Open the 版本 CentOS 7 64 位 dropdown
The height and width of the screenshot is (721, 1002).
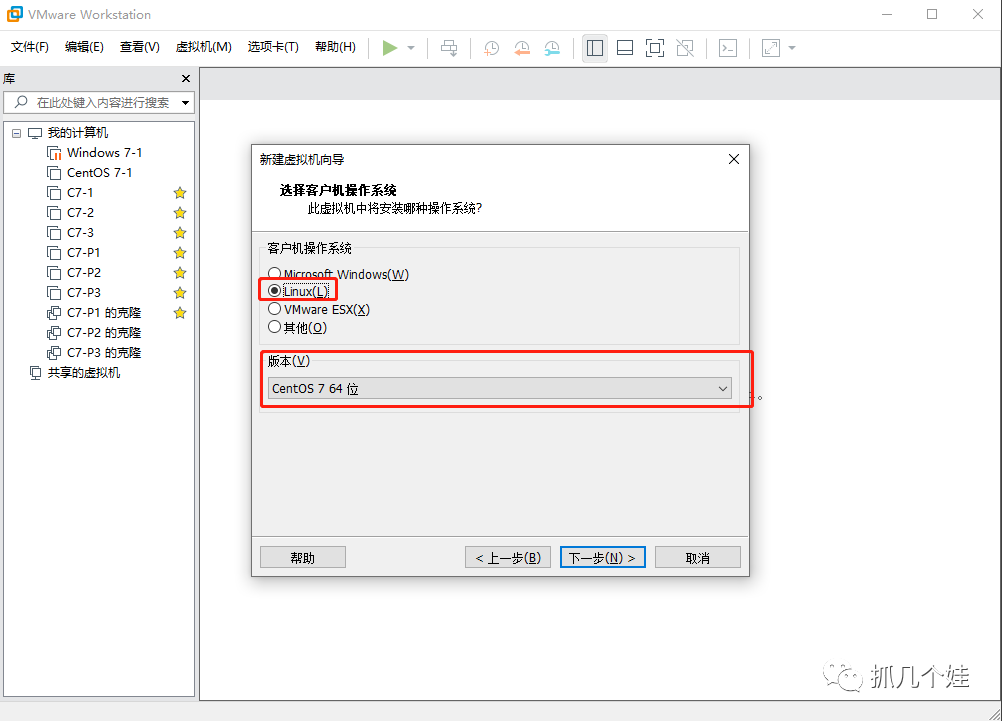pyautogui.click(x=500, y=389)
